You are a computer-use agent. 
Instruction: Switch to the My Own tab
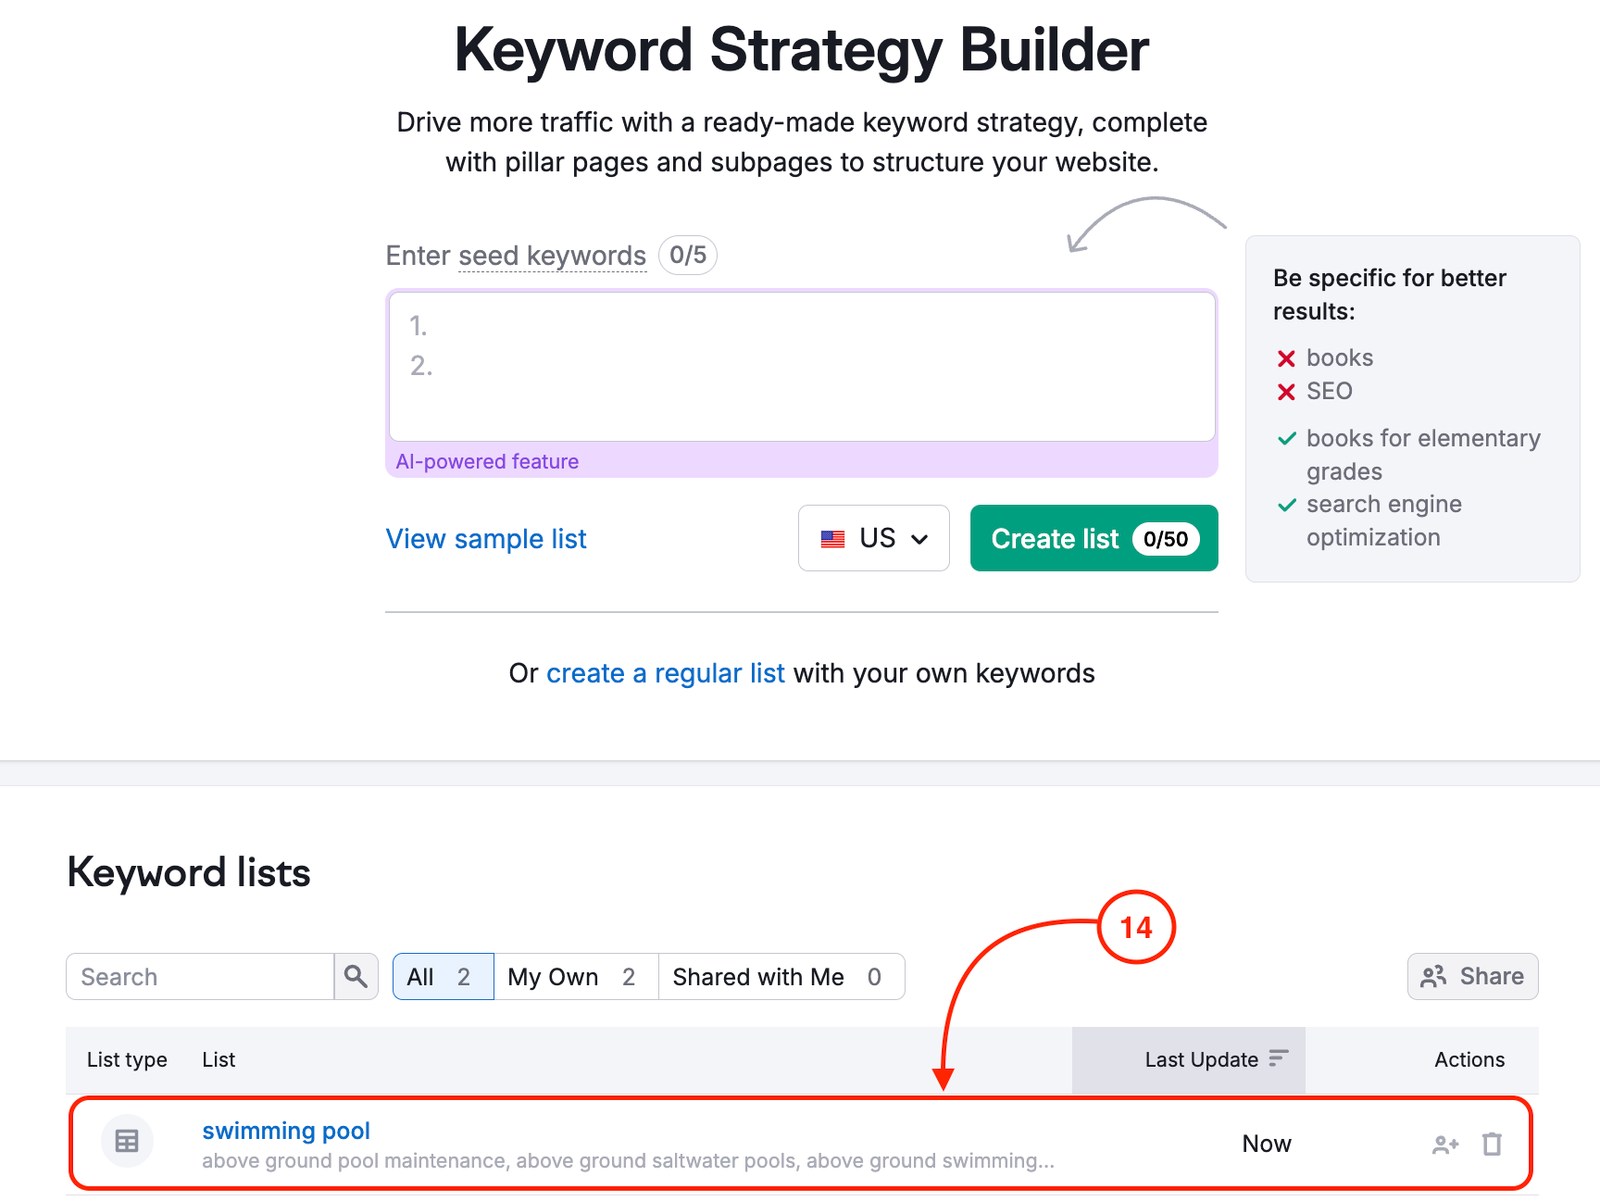pyautogui.click(x=552, y=976)
